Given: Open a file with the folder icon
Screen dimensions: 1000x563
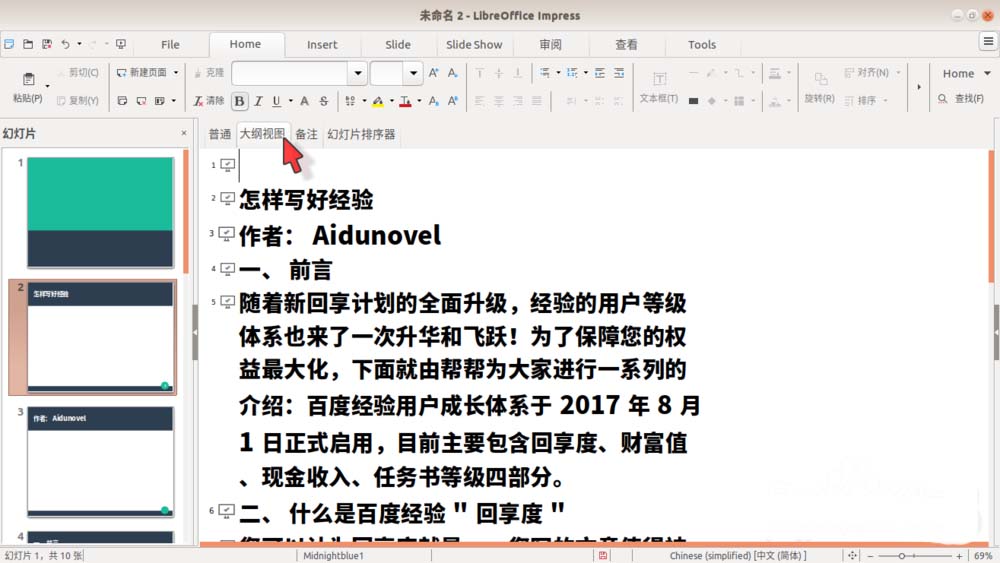Looking at the screenshot, I should [28, 44].
